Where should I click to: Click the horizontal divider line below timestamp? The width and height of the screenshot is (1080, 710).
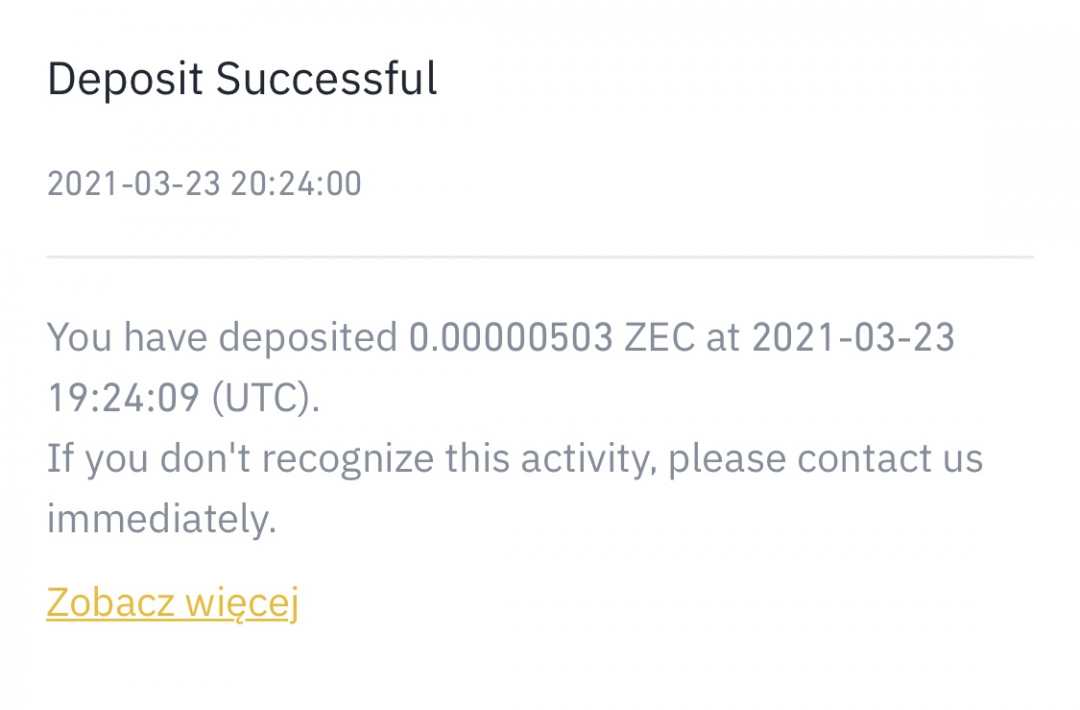[540, 257]
